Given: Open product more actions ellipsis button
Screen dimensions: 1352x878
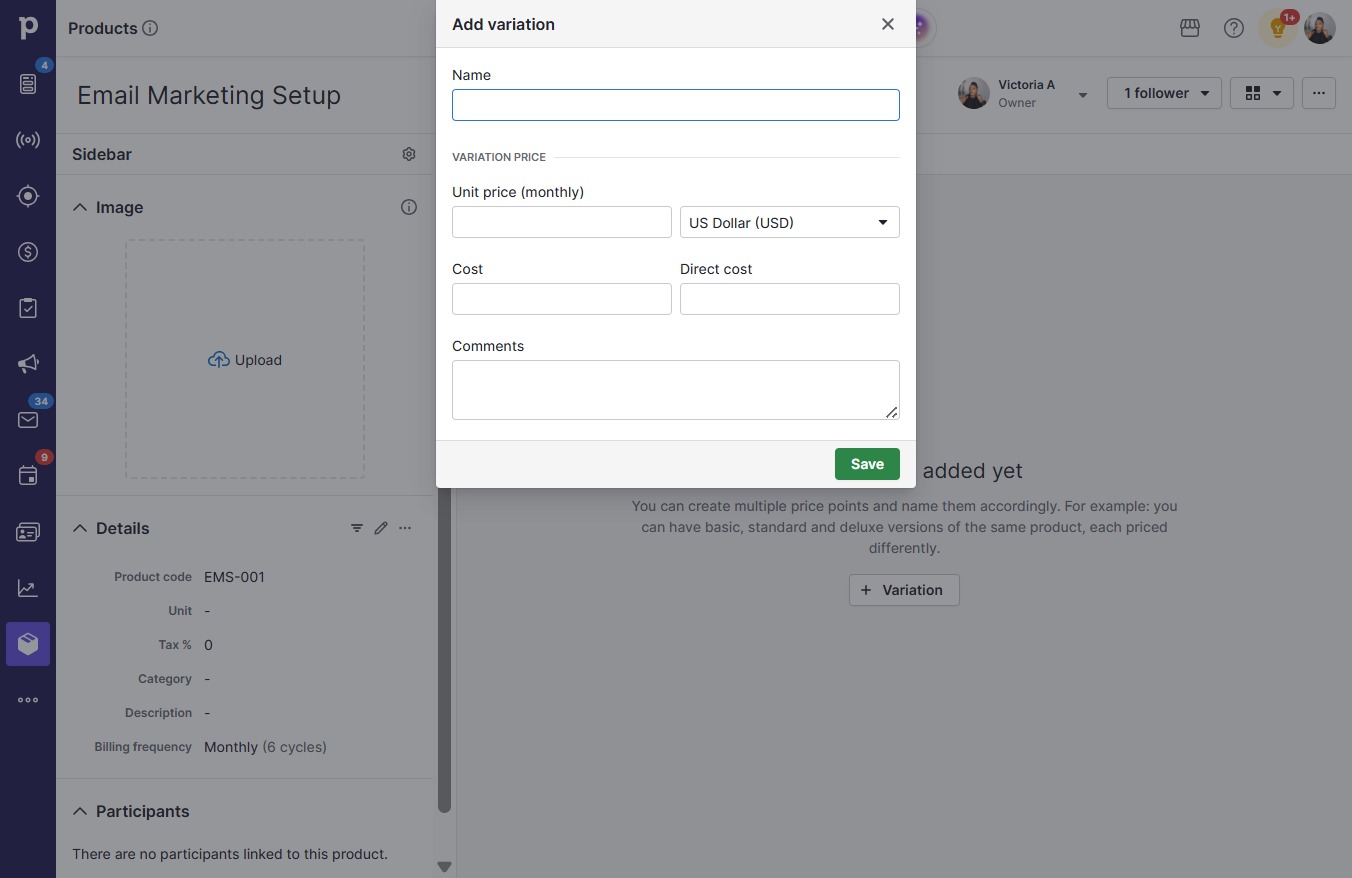Looking at the screenshot, I should (x=1319, y=93).
